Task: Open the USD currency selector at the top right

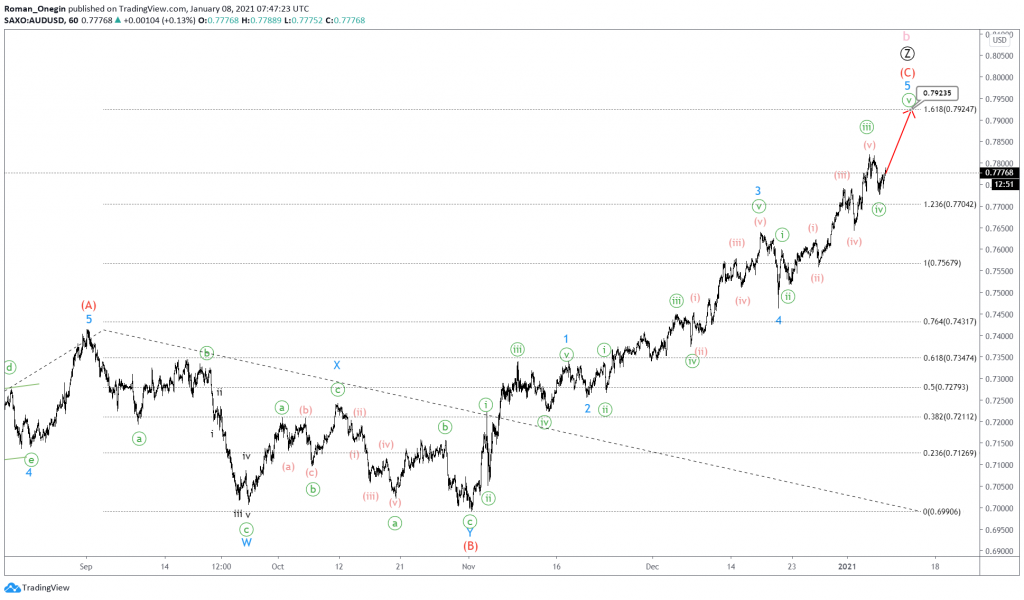Action: click(999, 41)
